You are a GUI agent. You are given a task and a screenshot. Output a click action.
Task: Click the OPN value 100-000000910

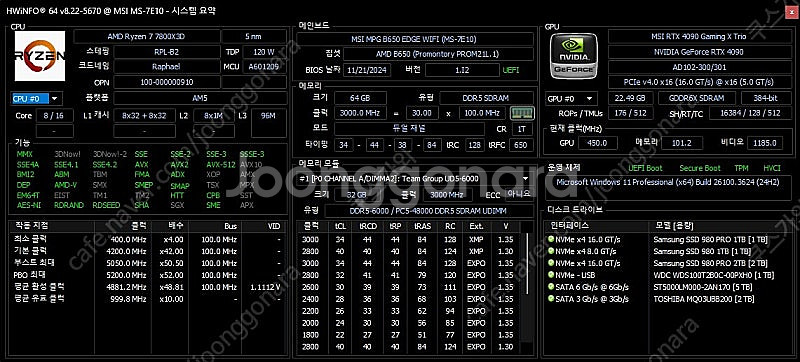click(166, 82)
